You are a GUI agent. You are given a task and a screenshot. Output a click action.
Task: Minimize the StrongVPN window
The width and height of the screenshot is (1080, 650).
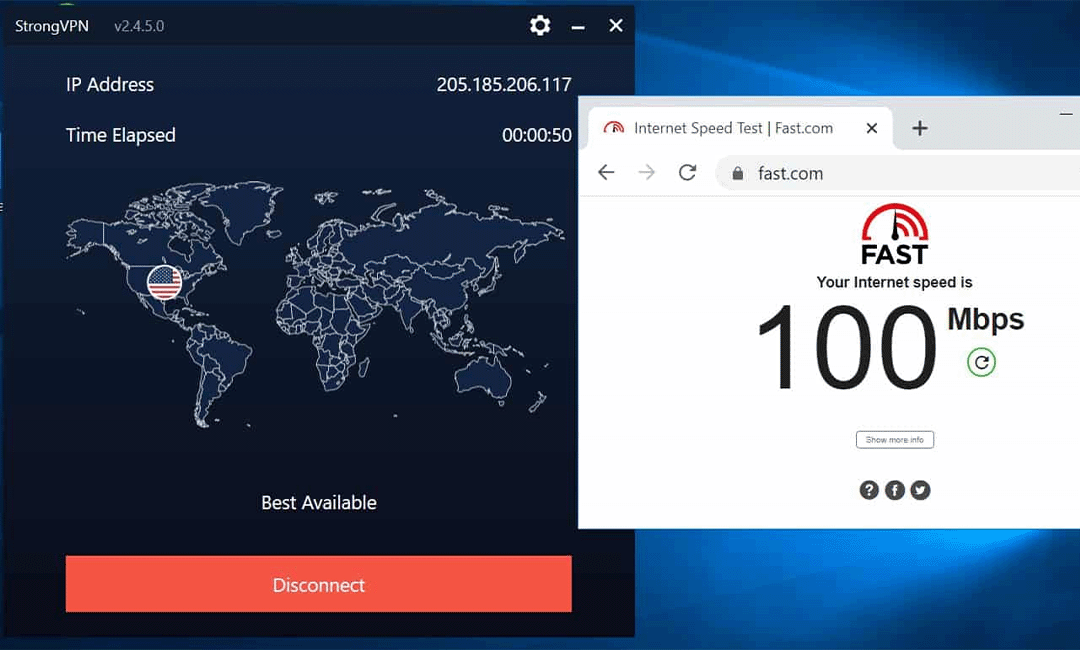coord(578,26)
